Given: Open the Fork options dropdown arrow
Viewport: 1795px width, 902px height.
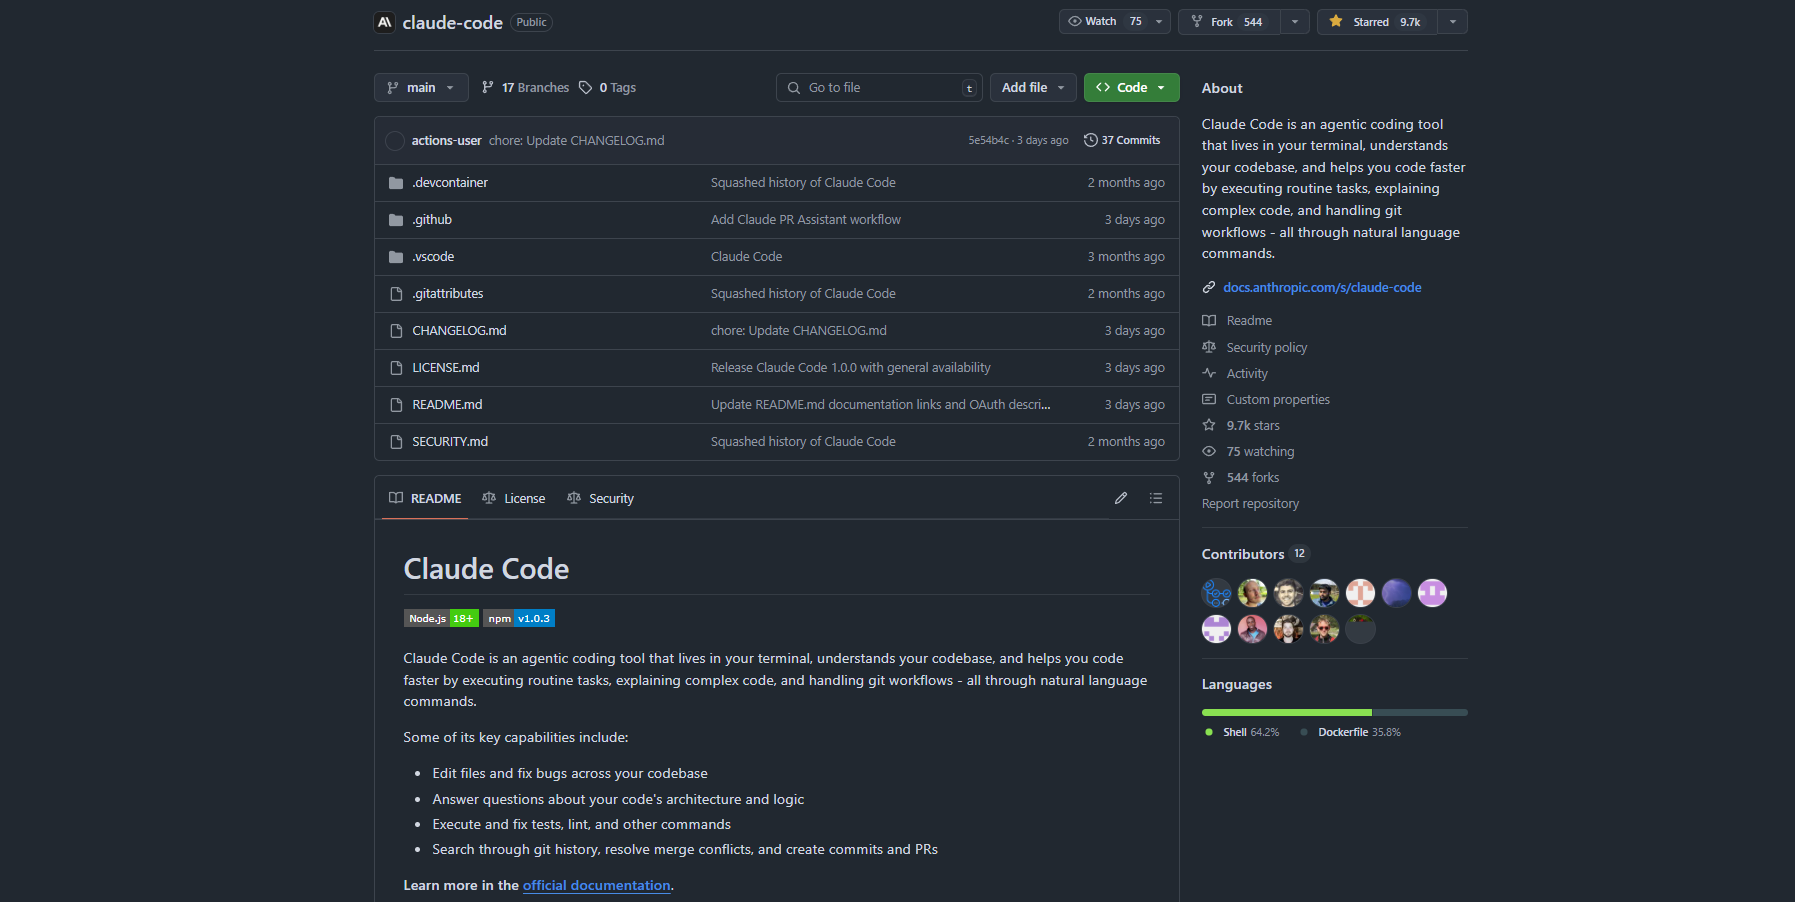Looking at the screenshot, I should (1295, 22).
